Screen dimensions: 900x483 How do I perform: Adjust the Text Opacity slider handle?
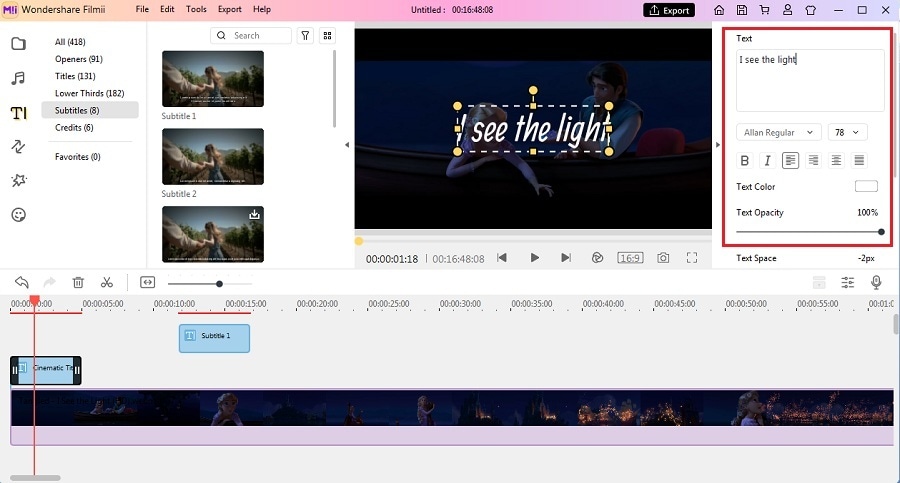tap(881, 232)
